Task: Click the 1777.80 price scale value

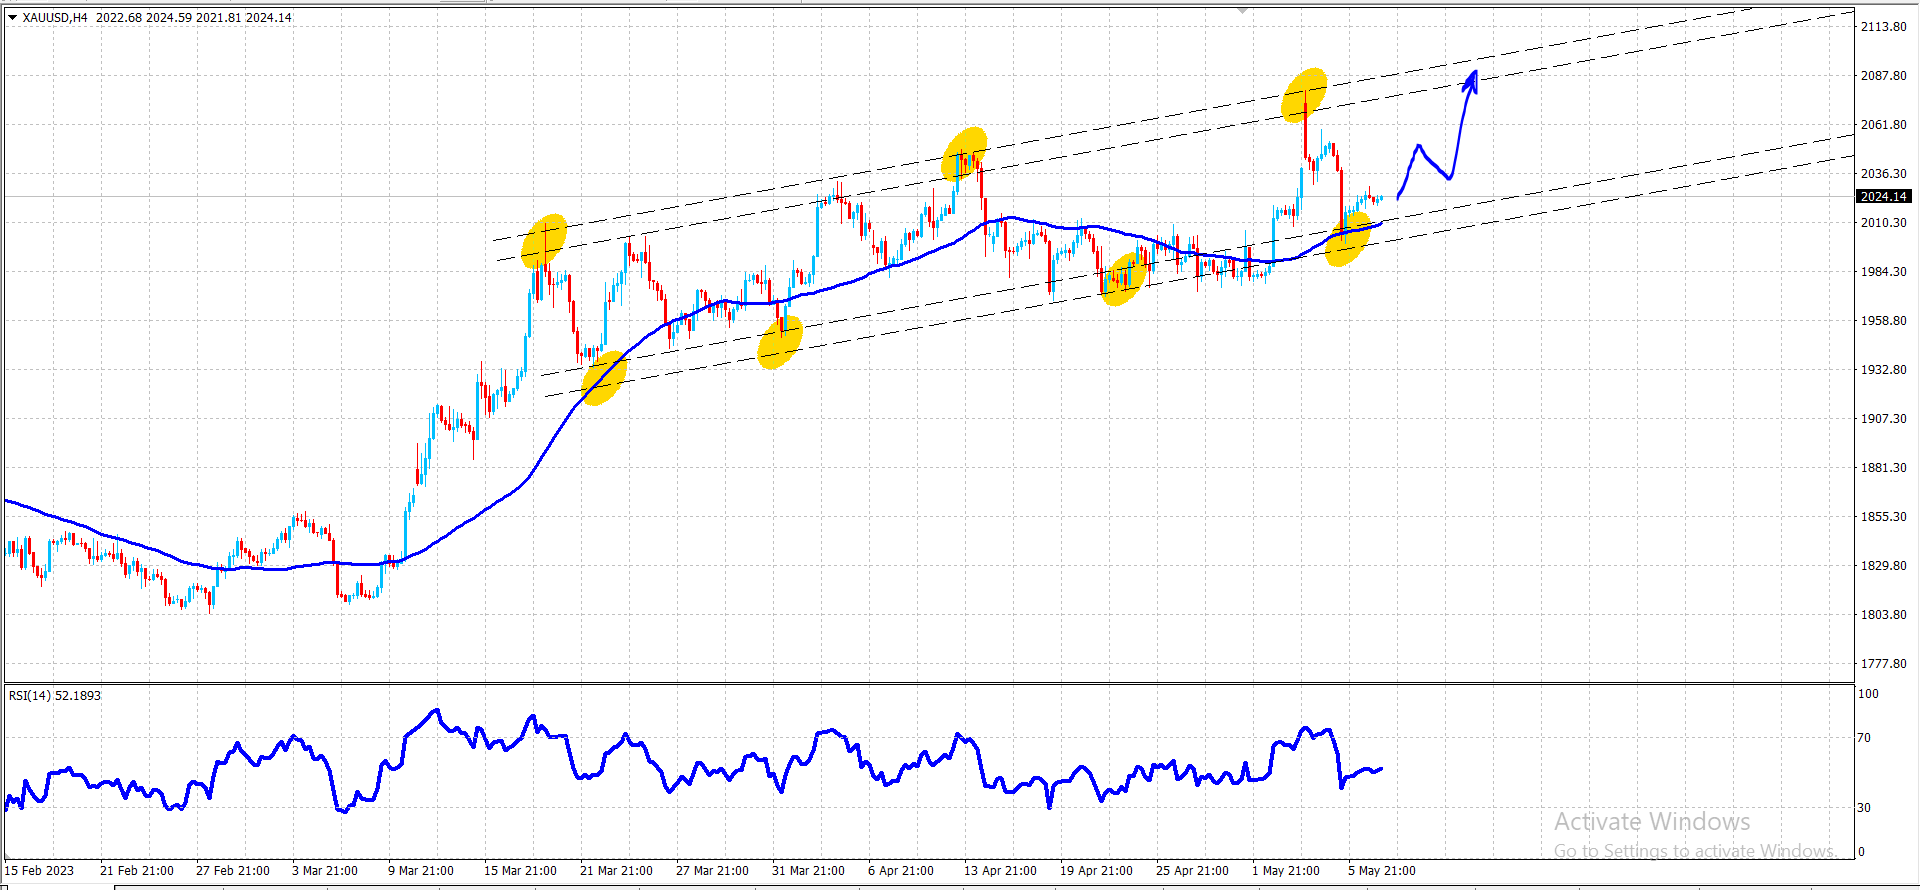Action: [1884, 664]
